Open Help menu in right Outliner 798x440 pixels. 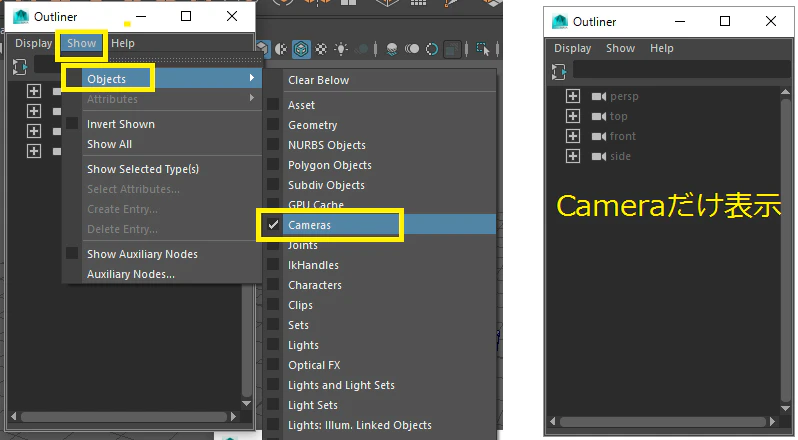coord(662,48)
